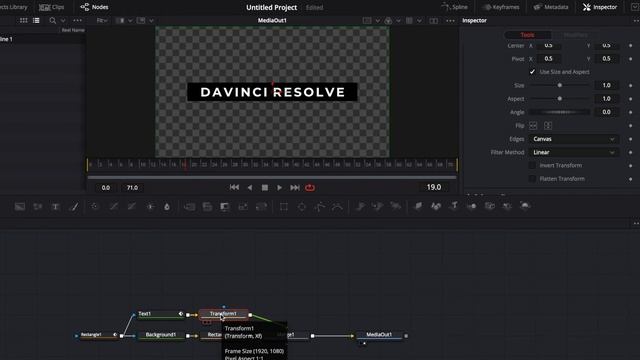Adjust the Aspect slider
This screenshot has width=640, height=360.
pos(560,99)
